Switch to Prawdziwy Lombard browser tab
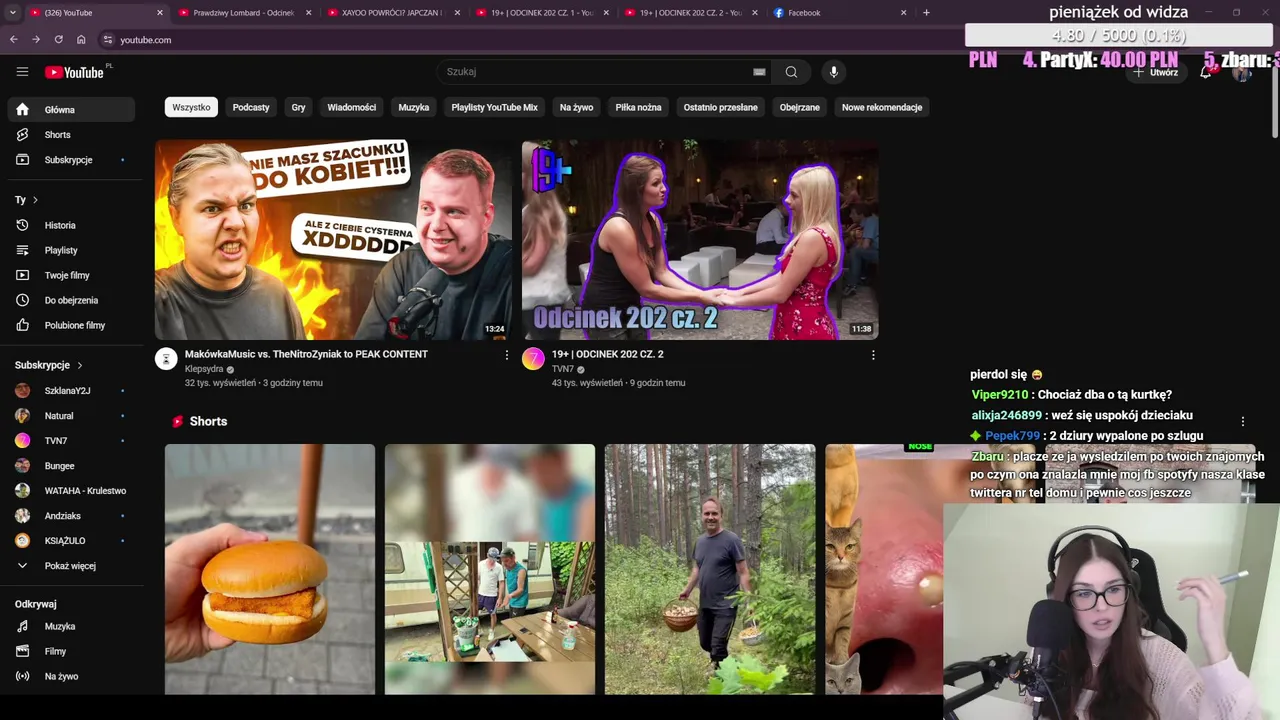Viewport: 1280px width, 720px height. pos(245,13)
